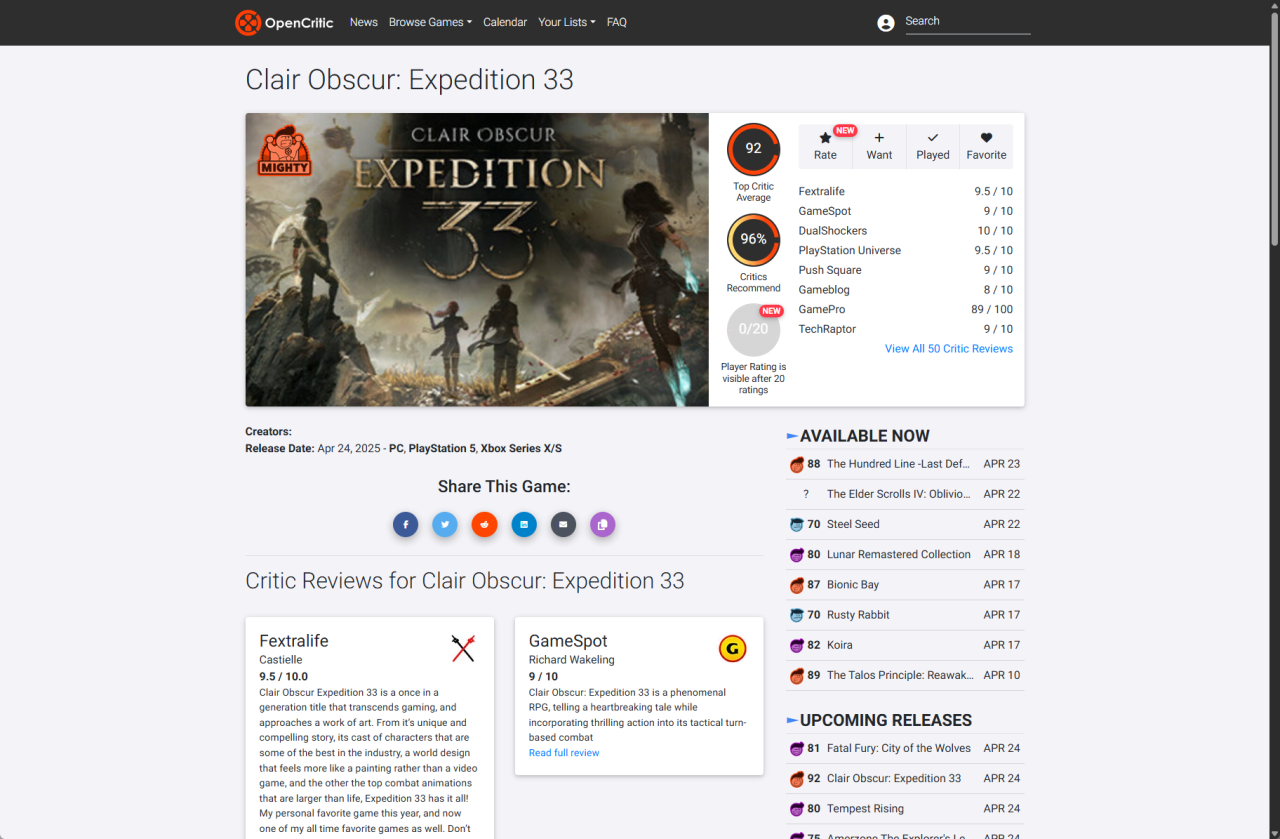This screenshot has width=1280, height=839.
Task: Click the Fextralife review card title
Action: (294, 641)
